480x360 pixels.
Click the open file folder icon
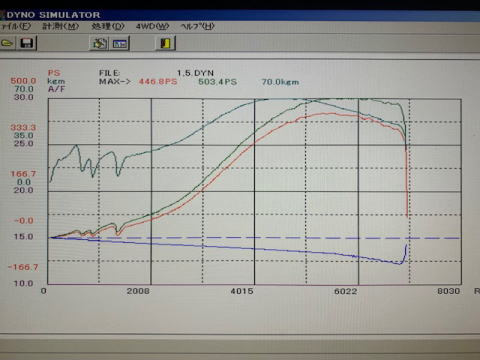pyautogui.click(x=7, y=43)
